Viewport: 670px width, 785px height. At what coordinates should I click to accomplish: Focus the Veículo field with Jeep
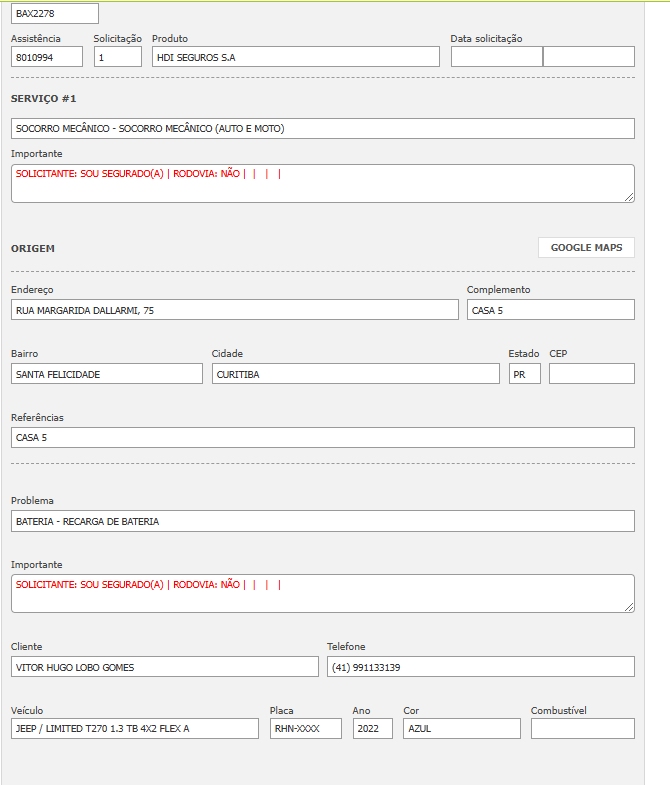(x=134, y=729)
